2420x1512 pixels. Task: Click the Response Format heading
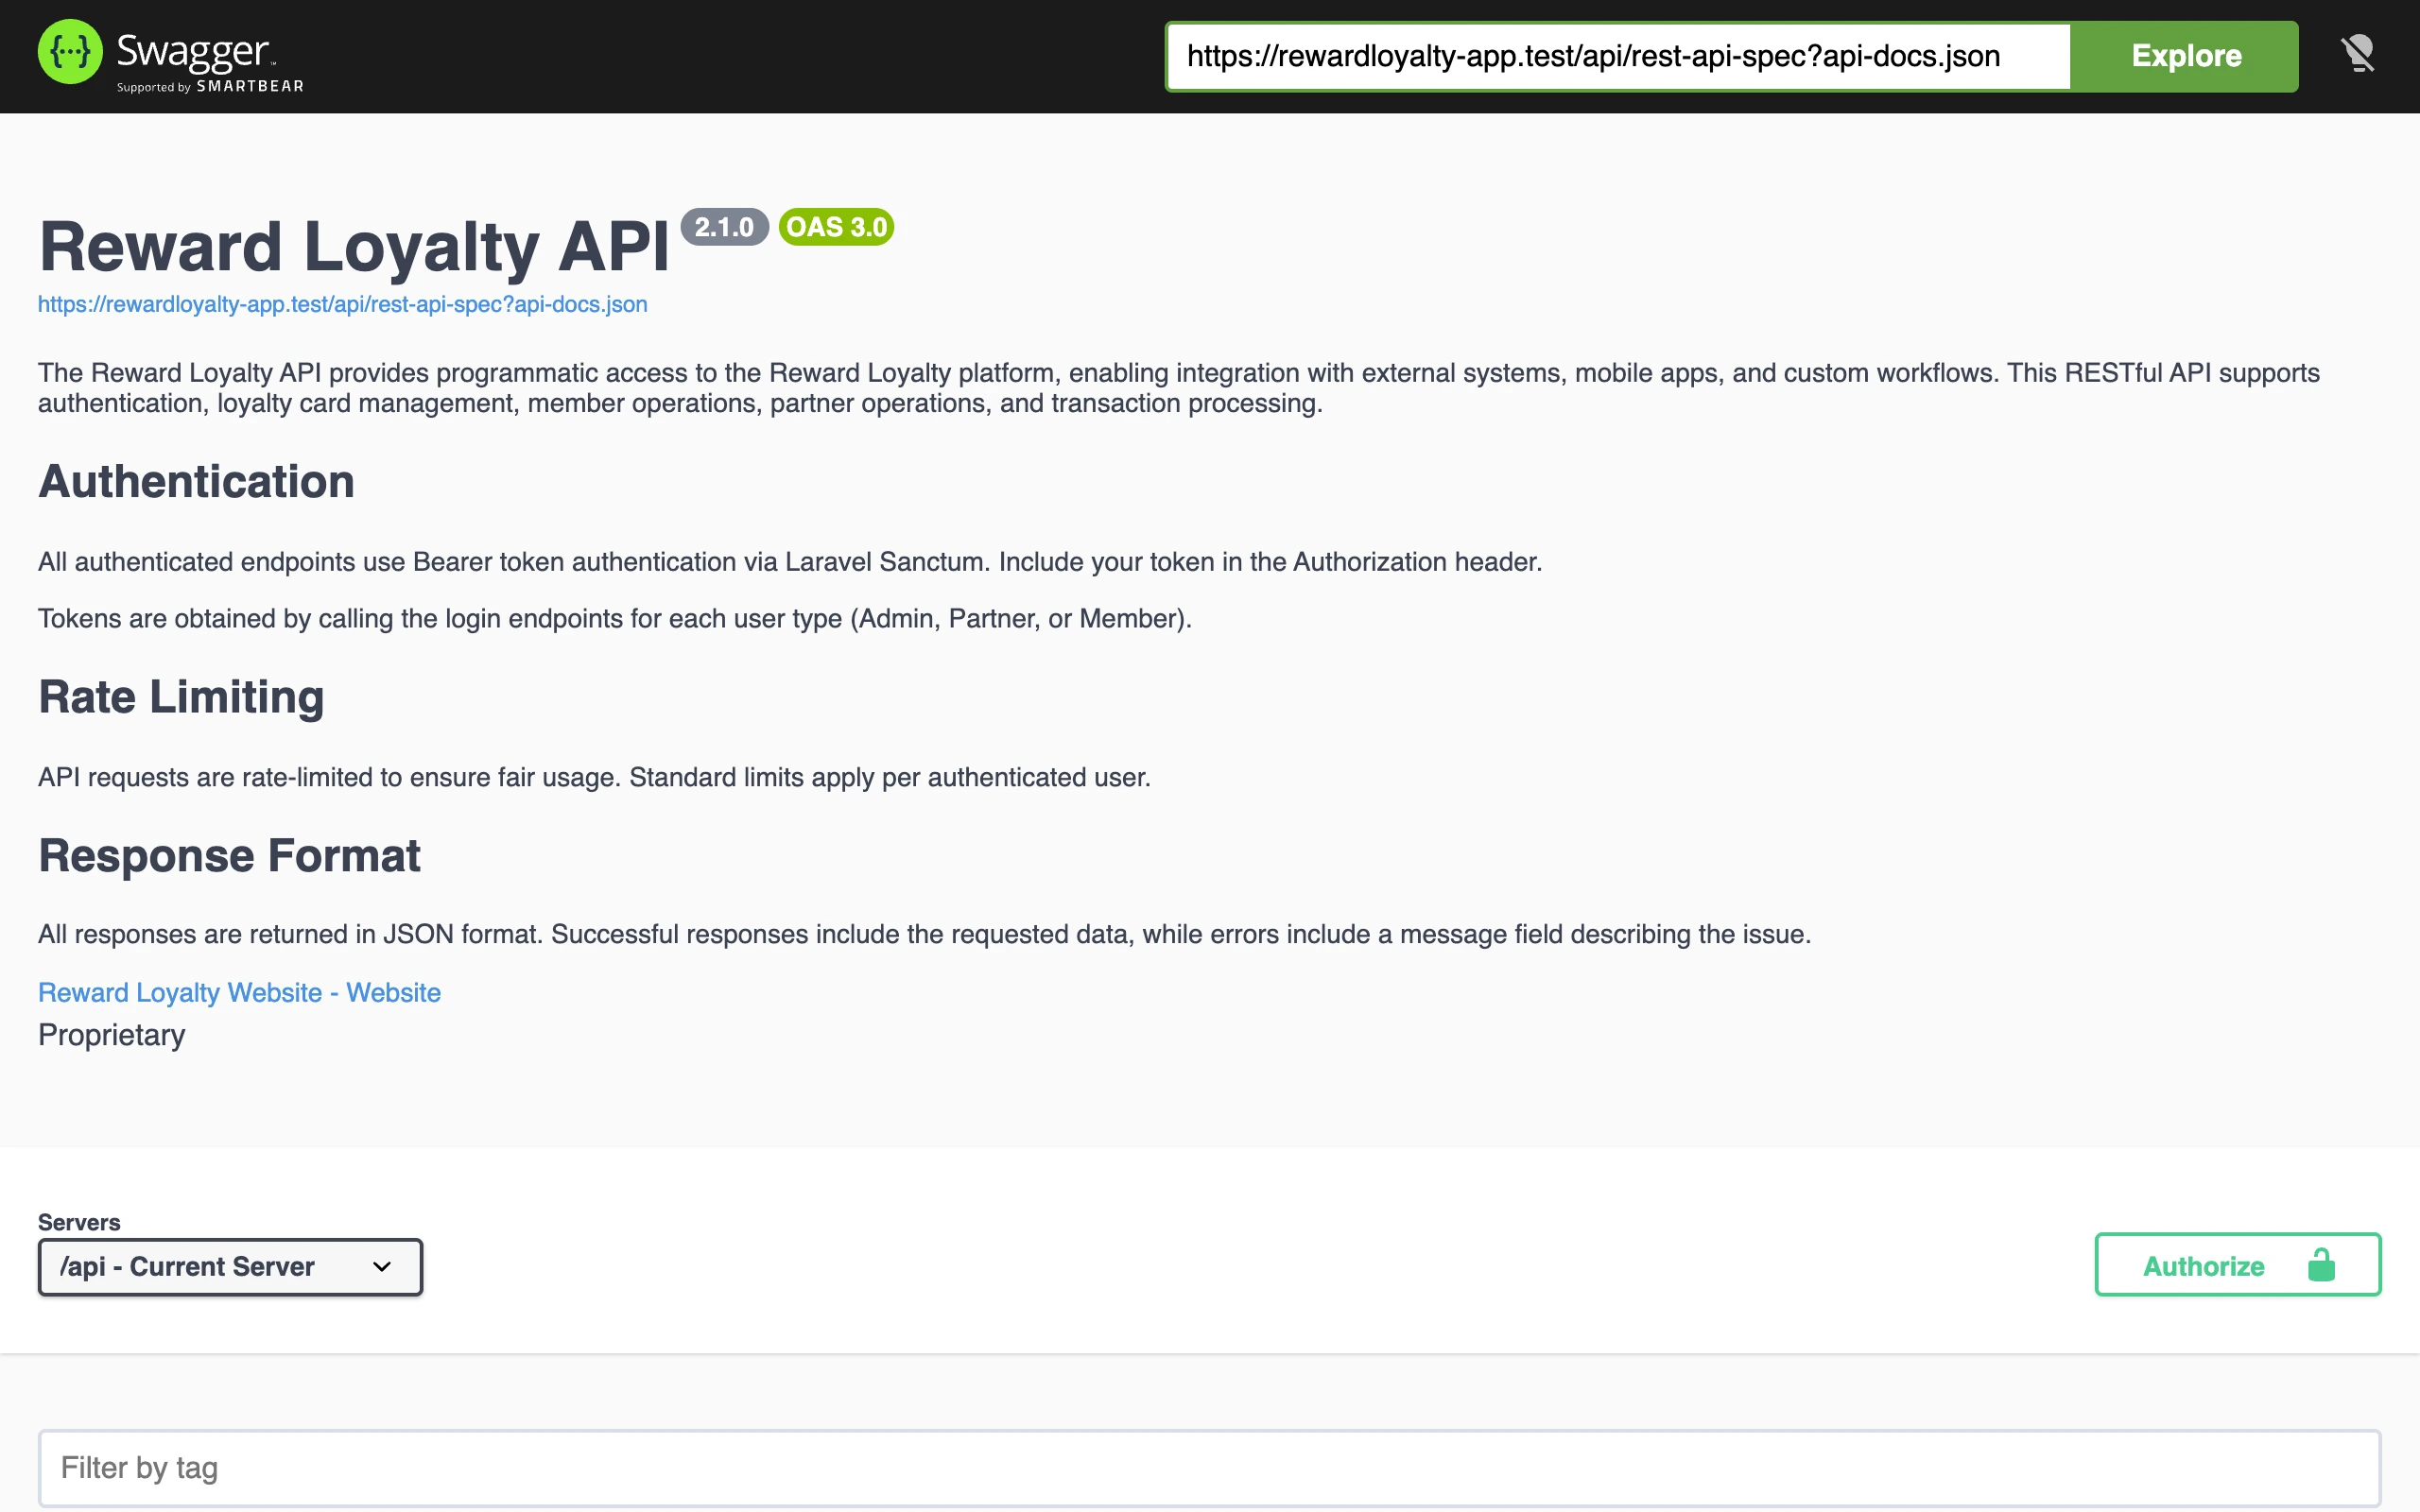pyautogui.click(x=229, y=856)
